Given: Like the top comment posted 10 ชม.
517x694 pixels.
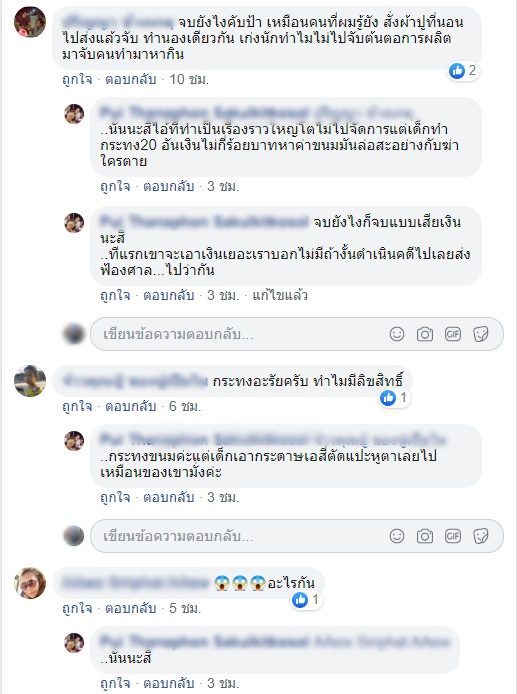Looking at the screenshot, I should pyautogui.click(x=77, y=79).
